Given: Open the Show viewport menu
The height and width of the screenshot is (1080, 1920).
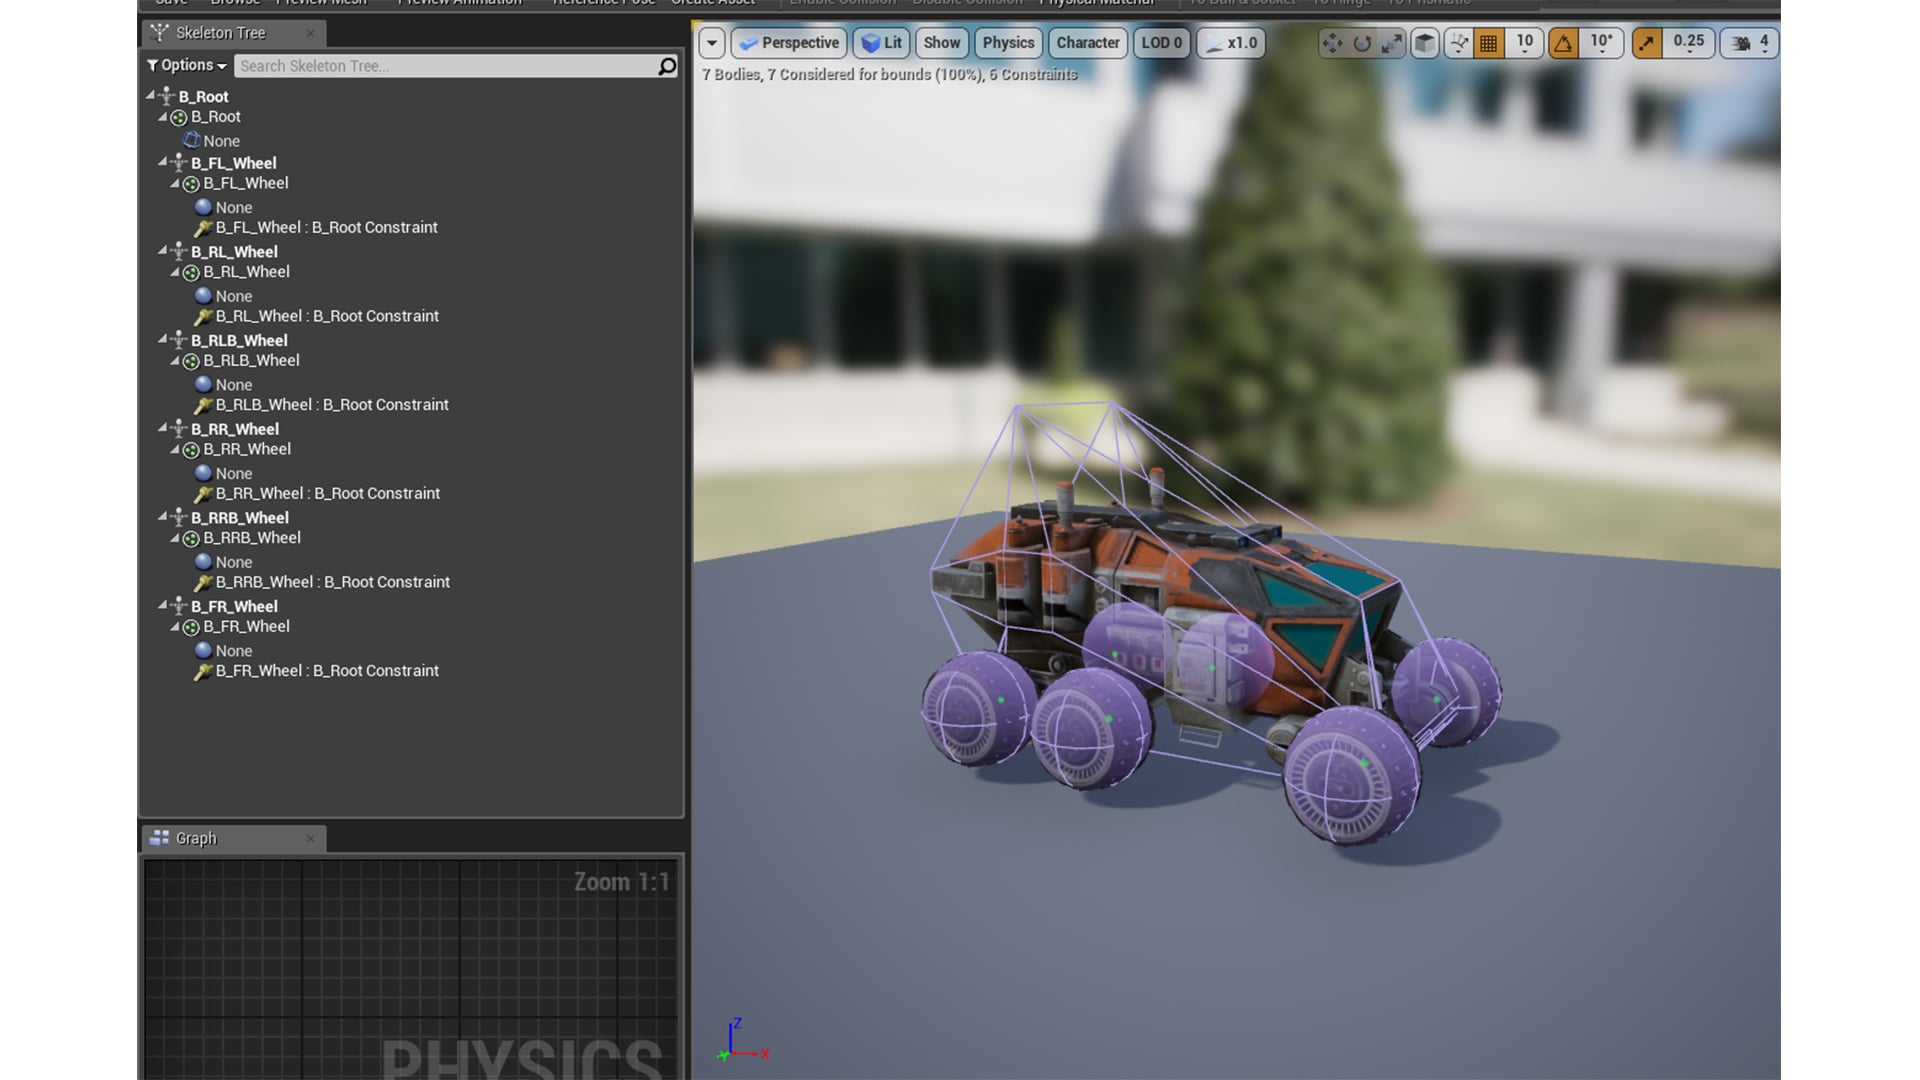Looking at the screenshot, I should 941,43.
